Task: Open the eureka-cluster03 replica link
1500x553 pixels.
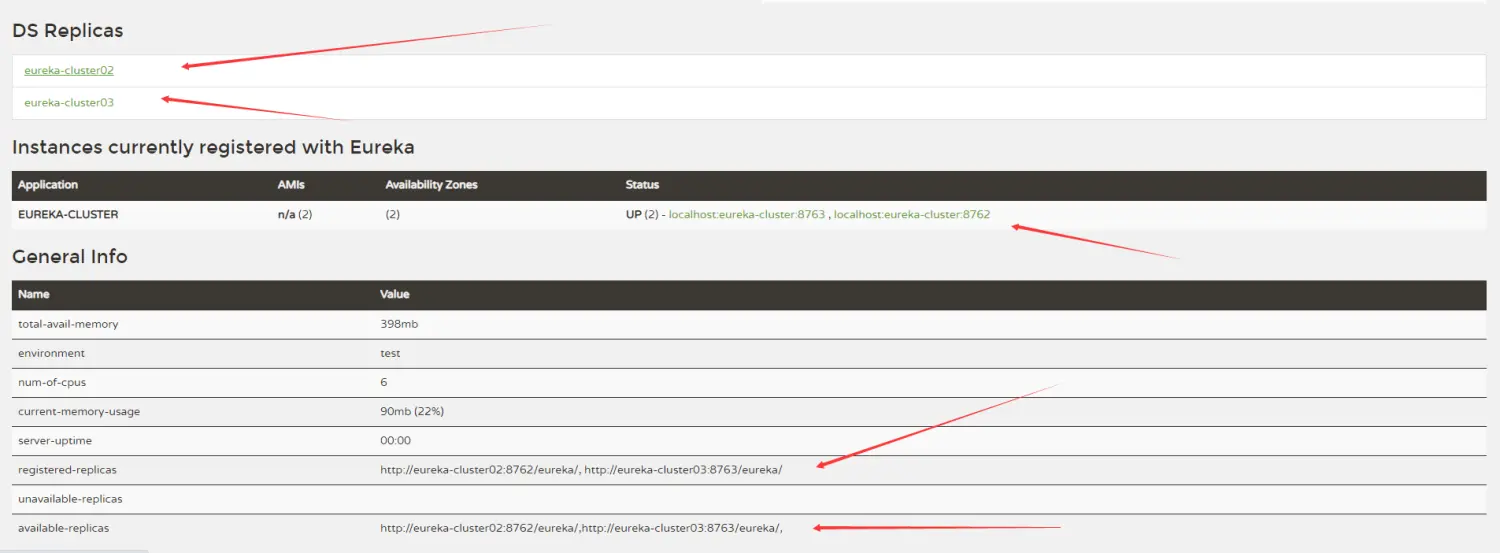Action: (69, 102)
